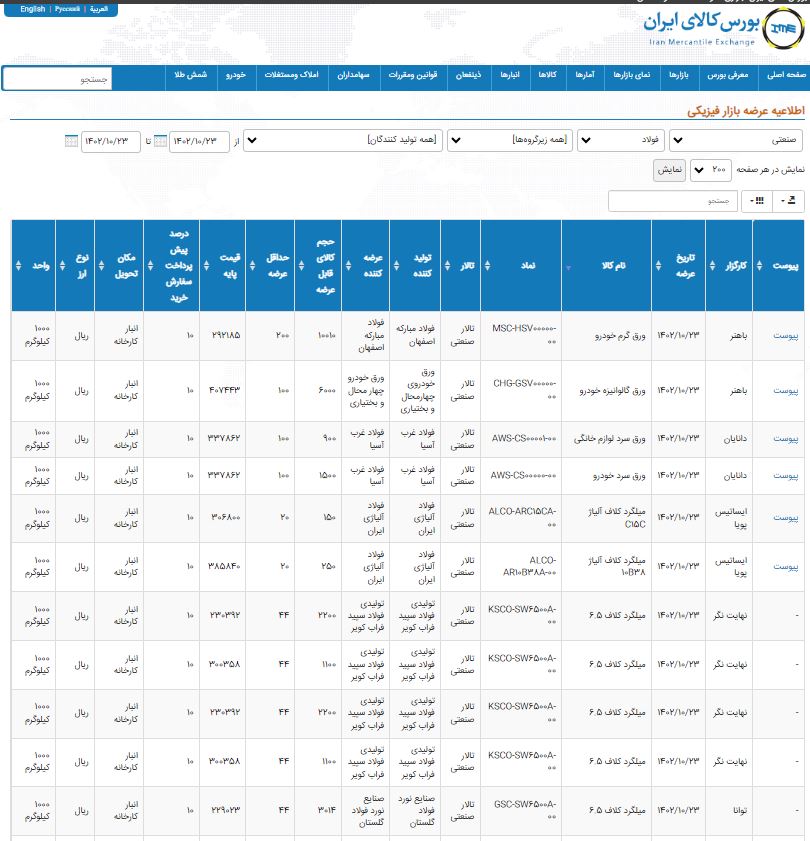The image size is (810, 841).
Task: Sort table by قیمت پایه column arrows
Action: pyautogui.click(x=207, y=265)
